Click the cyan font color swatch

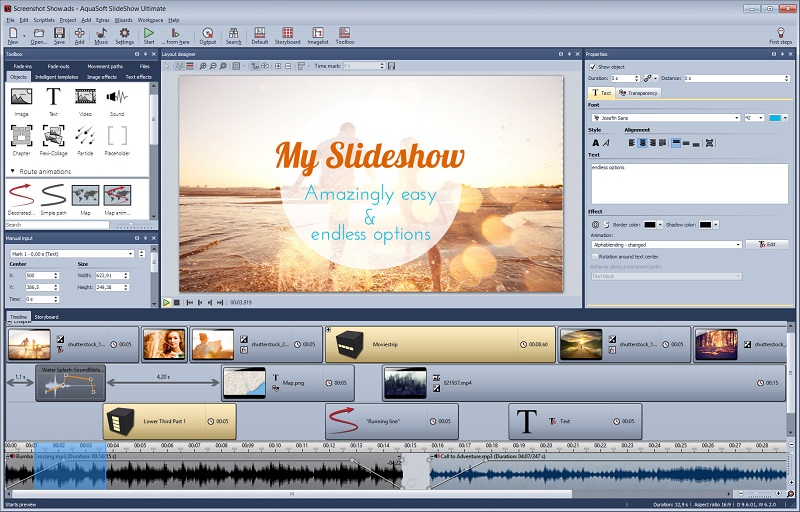(x=775, y=118)
